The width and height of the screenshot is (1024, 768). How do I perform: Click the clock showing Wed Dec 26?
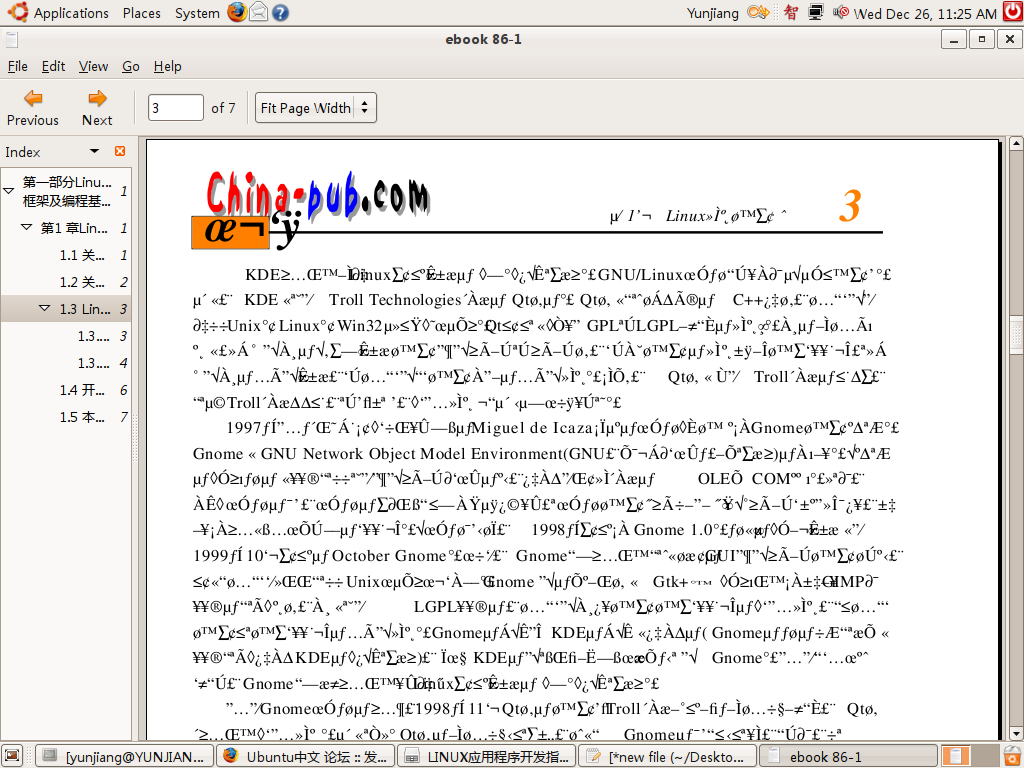pos(925,13)
